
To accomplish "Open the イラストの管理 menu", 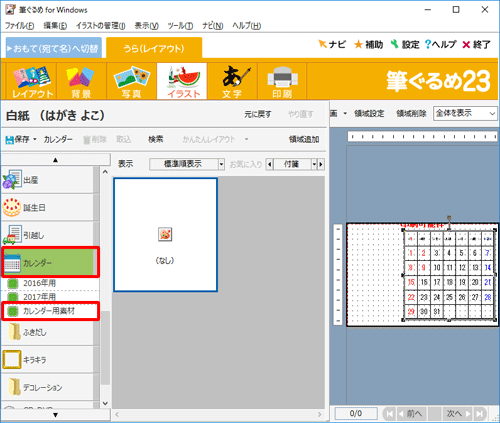I will (100, 26).
